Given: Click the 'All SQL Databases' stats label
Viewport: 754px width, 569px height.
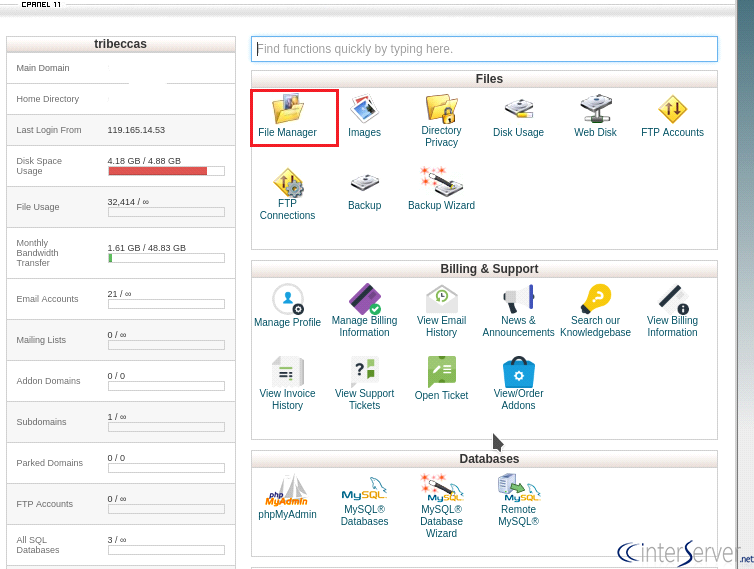Looking at the screenshot, I should click(x=38, y=545).
